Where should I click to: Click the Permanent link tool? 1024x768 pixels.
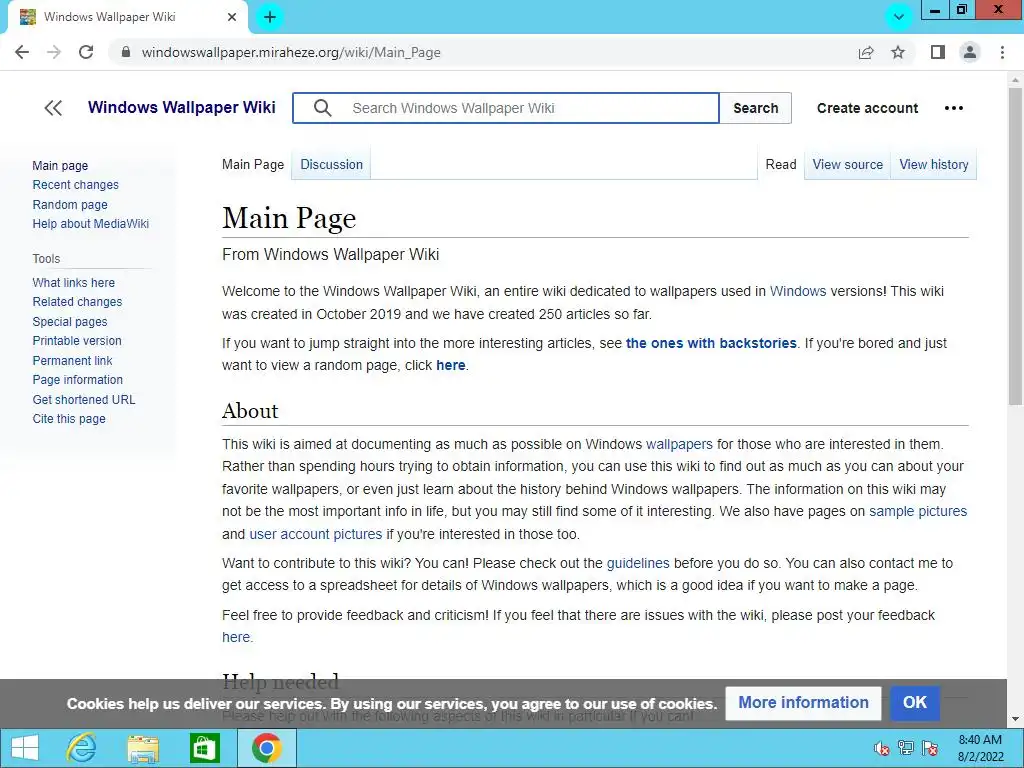(x=72, y=360)
